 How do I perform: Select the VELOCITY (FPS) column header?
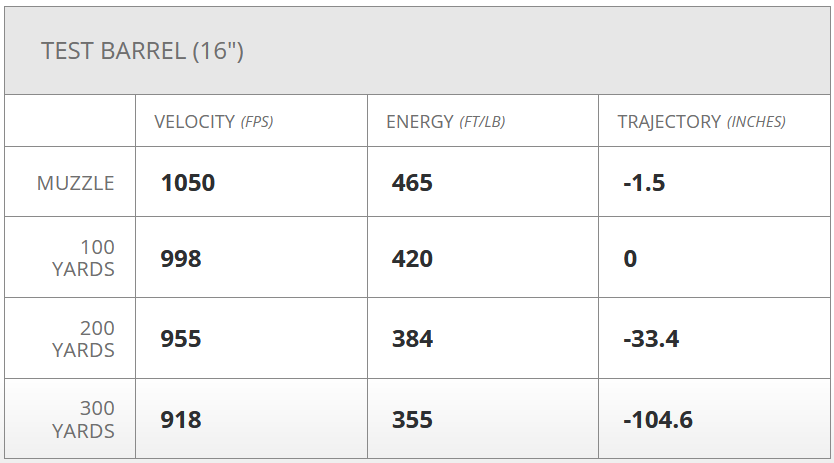213,122
